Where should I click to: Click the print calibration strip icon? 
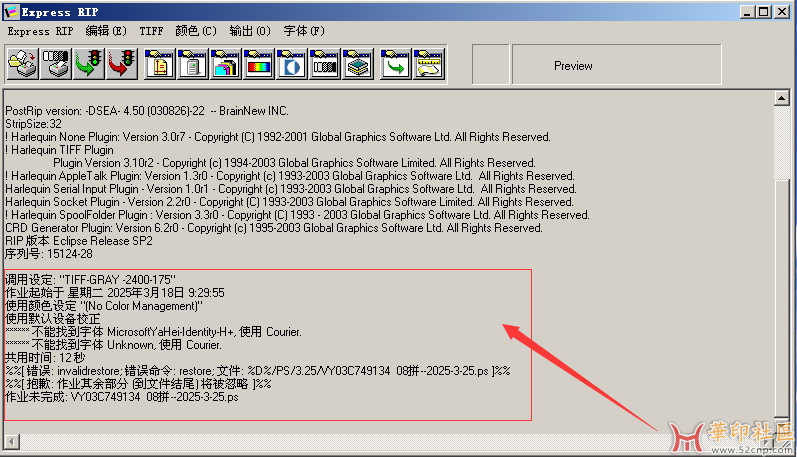(x=56, y=64)
